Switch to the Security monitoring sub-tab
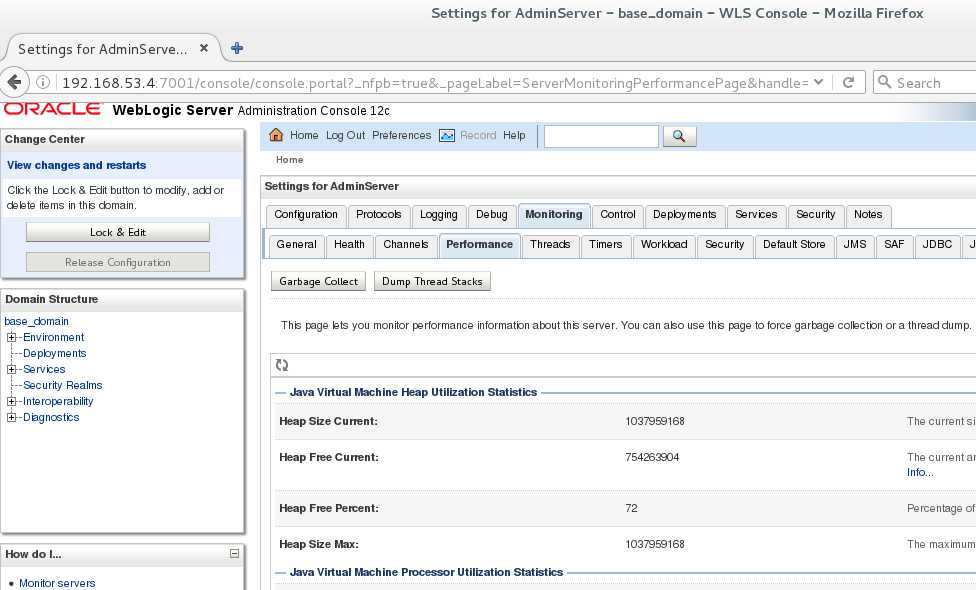Viewport: 976px width, 590px height. point(725,245)
